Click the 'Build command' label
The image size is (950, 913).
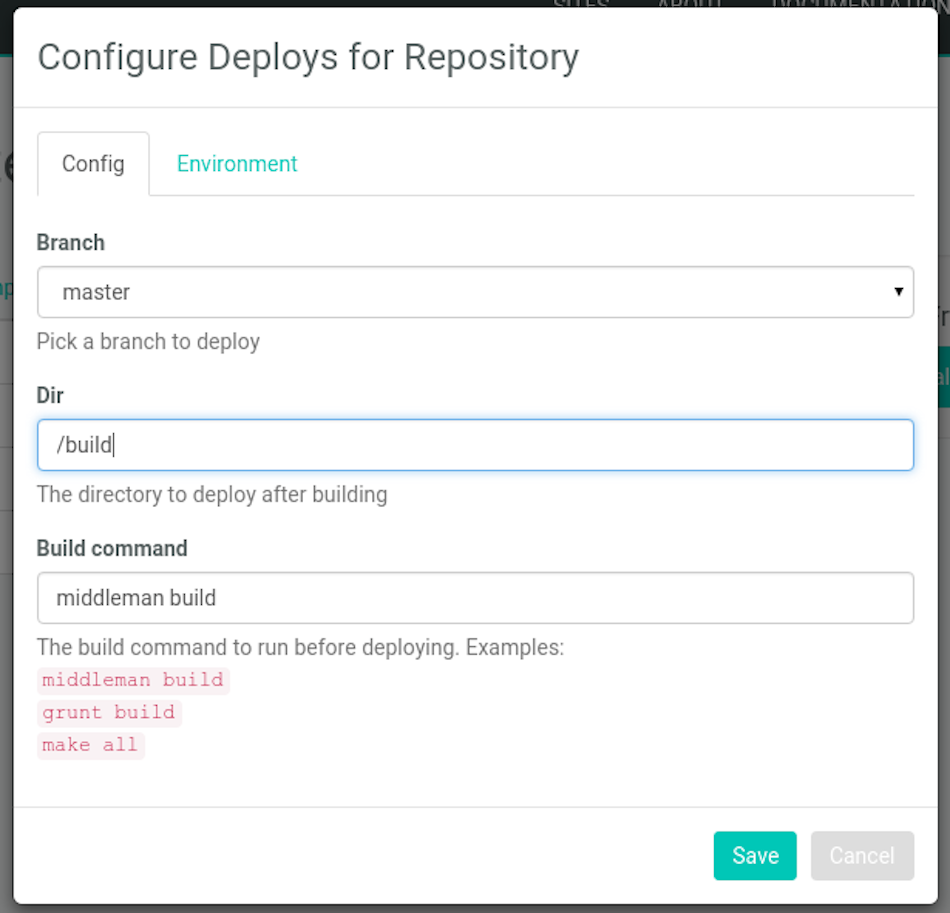[112, 548]
